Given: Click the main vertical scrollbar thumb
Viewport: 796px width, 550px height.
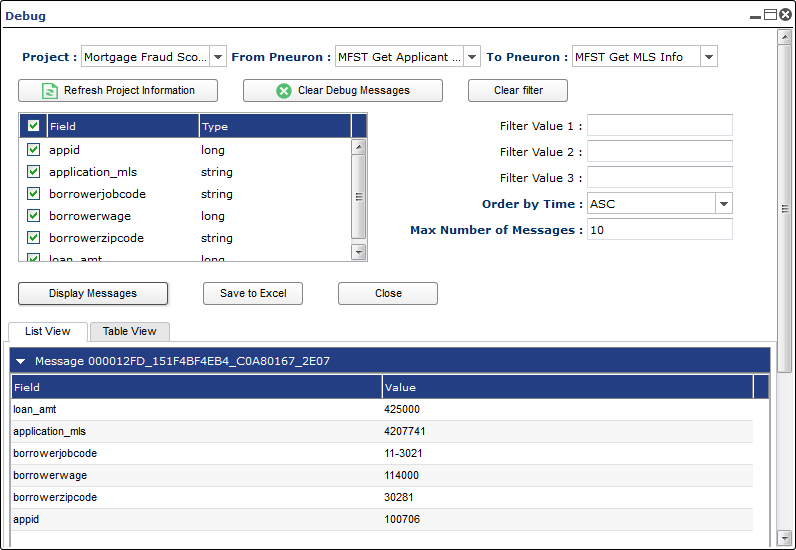Looking at the screenshot, I should (x=785, y=208).
